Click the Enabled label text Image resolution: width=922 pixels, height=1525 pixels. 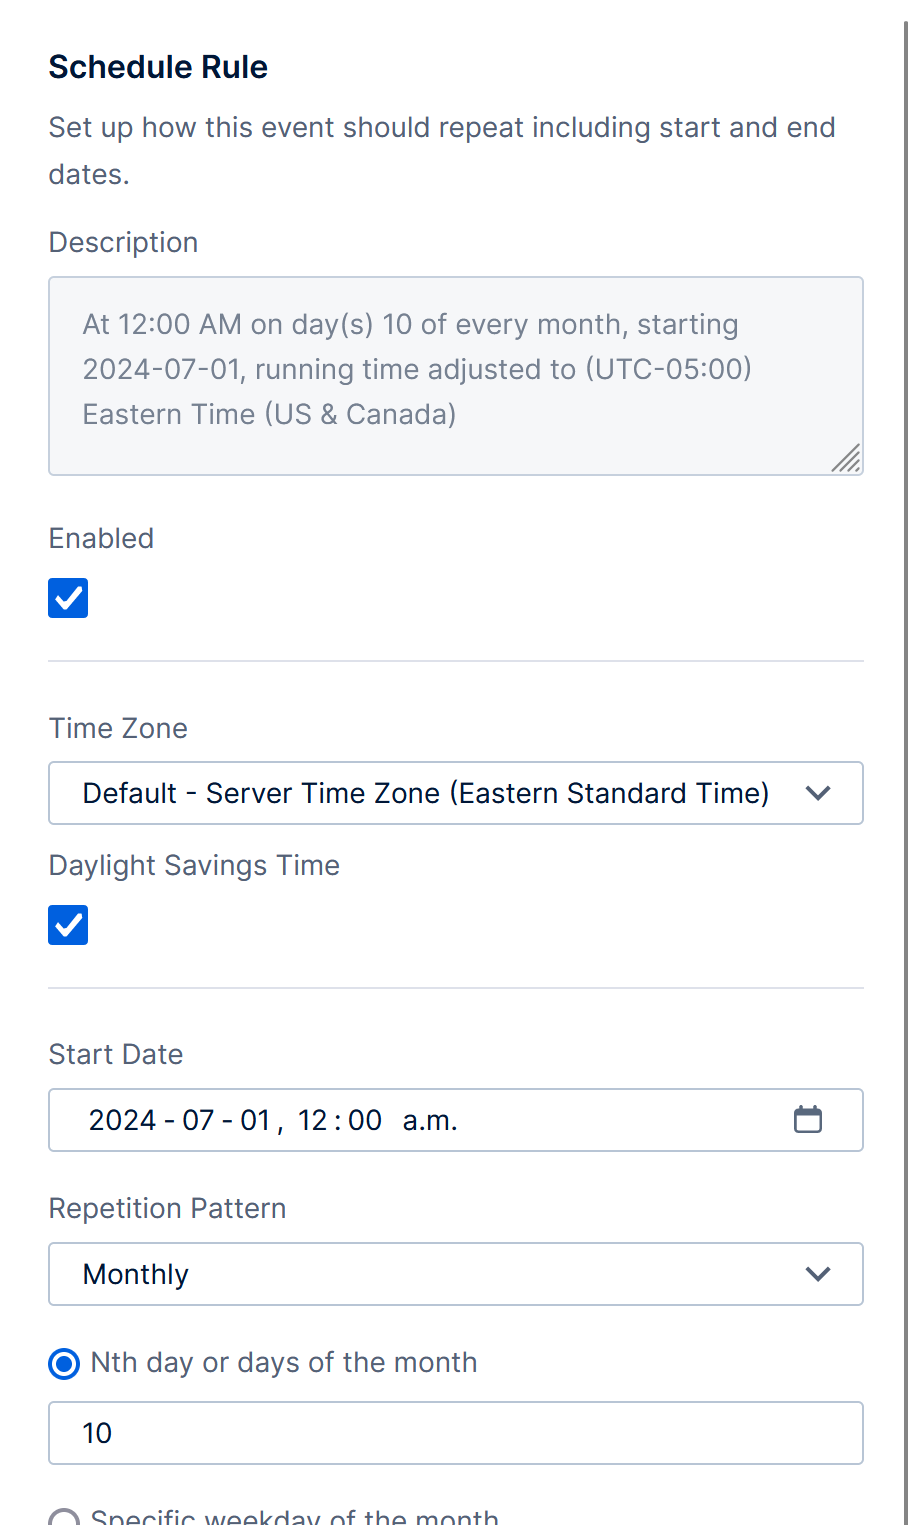point(101,538)
